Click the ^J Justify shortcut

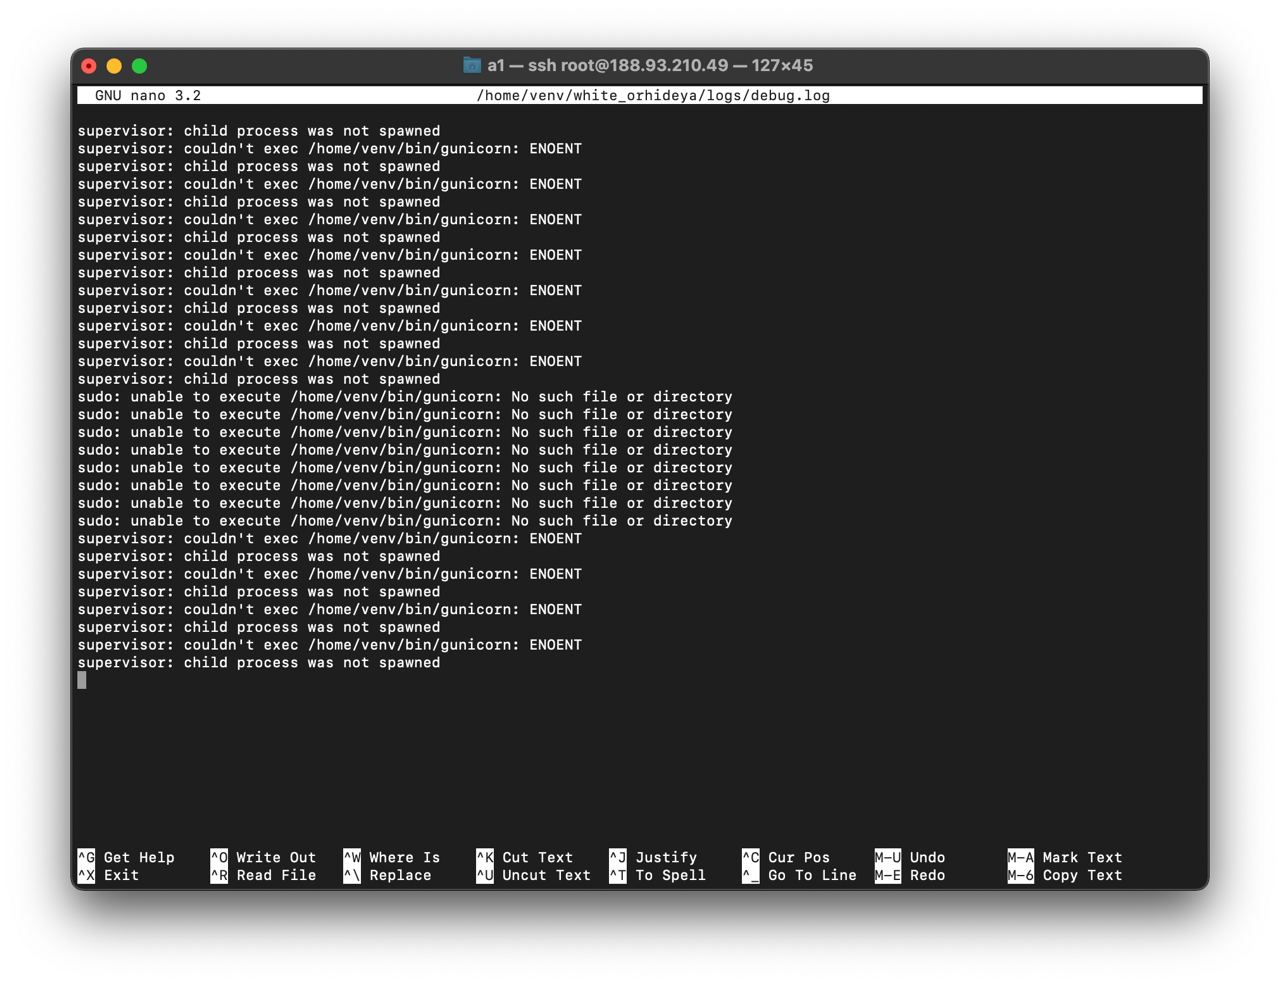point(653,858)
